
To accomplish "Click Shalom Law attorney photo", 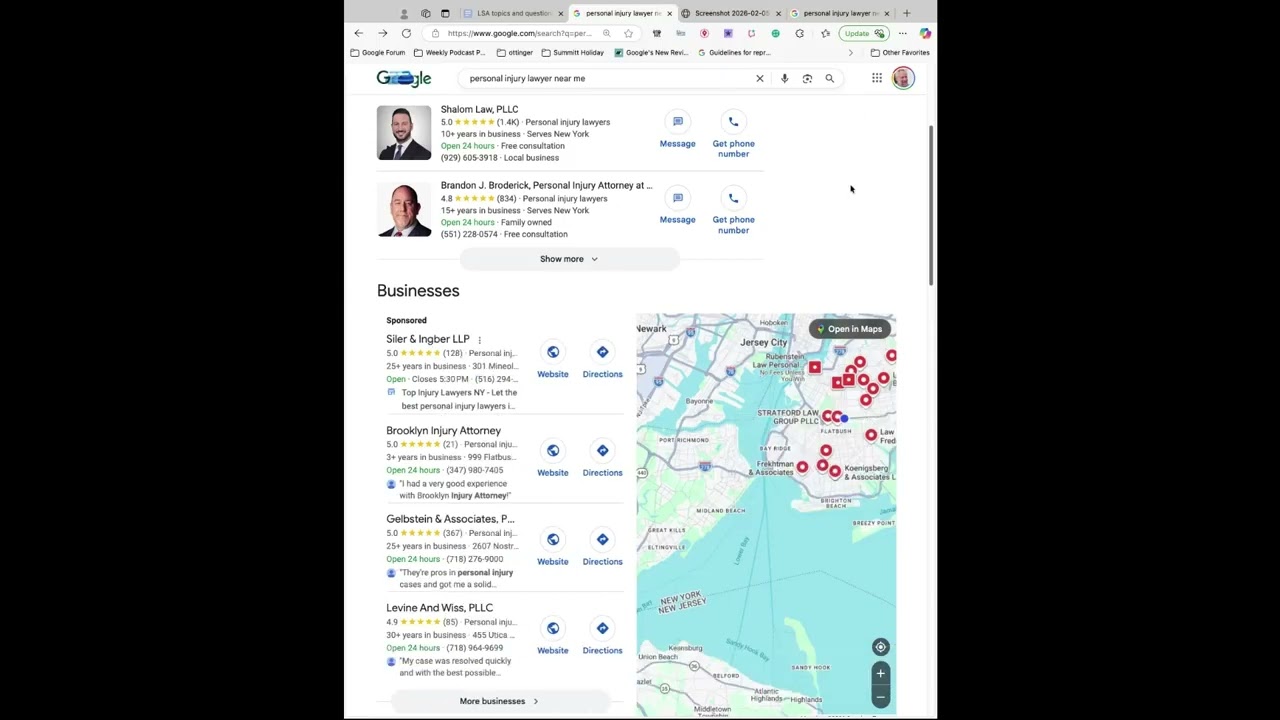I will pos(404,133).
